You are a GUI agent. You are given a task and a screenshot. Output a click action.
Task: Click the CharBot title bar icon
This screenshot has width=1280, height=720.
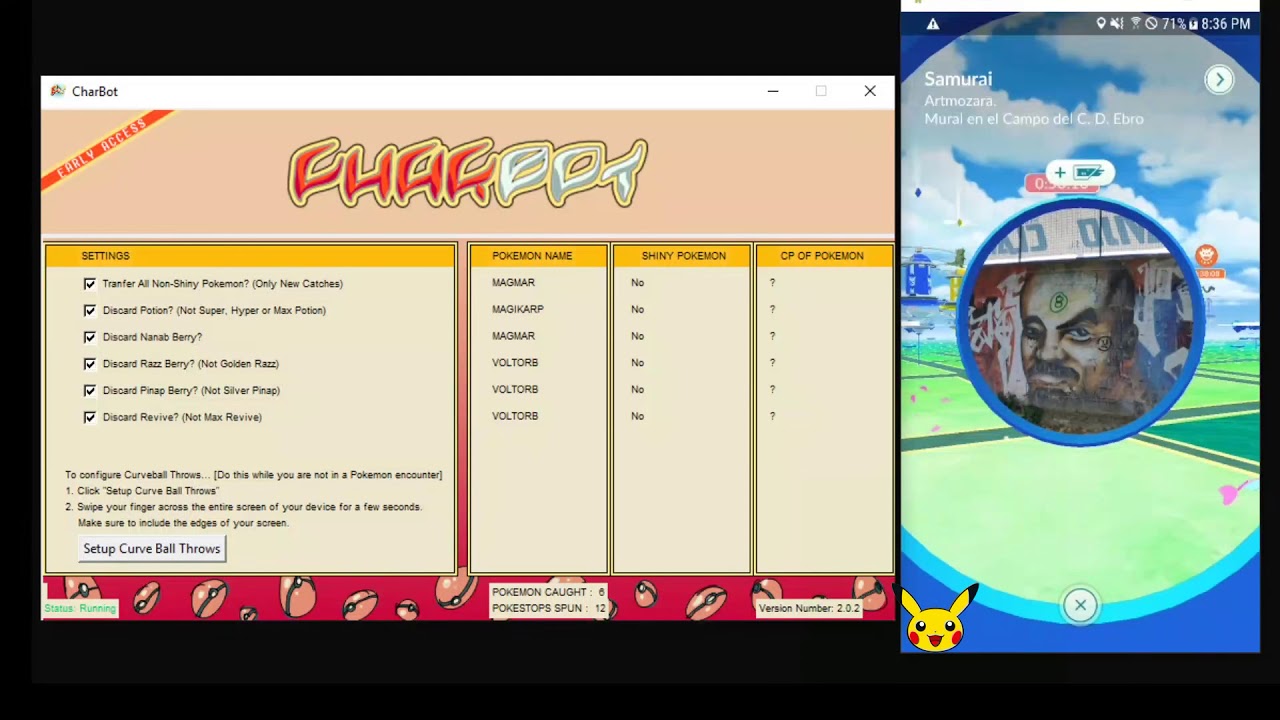click(x=58, y=91)
